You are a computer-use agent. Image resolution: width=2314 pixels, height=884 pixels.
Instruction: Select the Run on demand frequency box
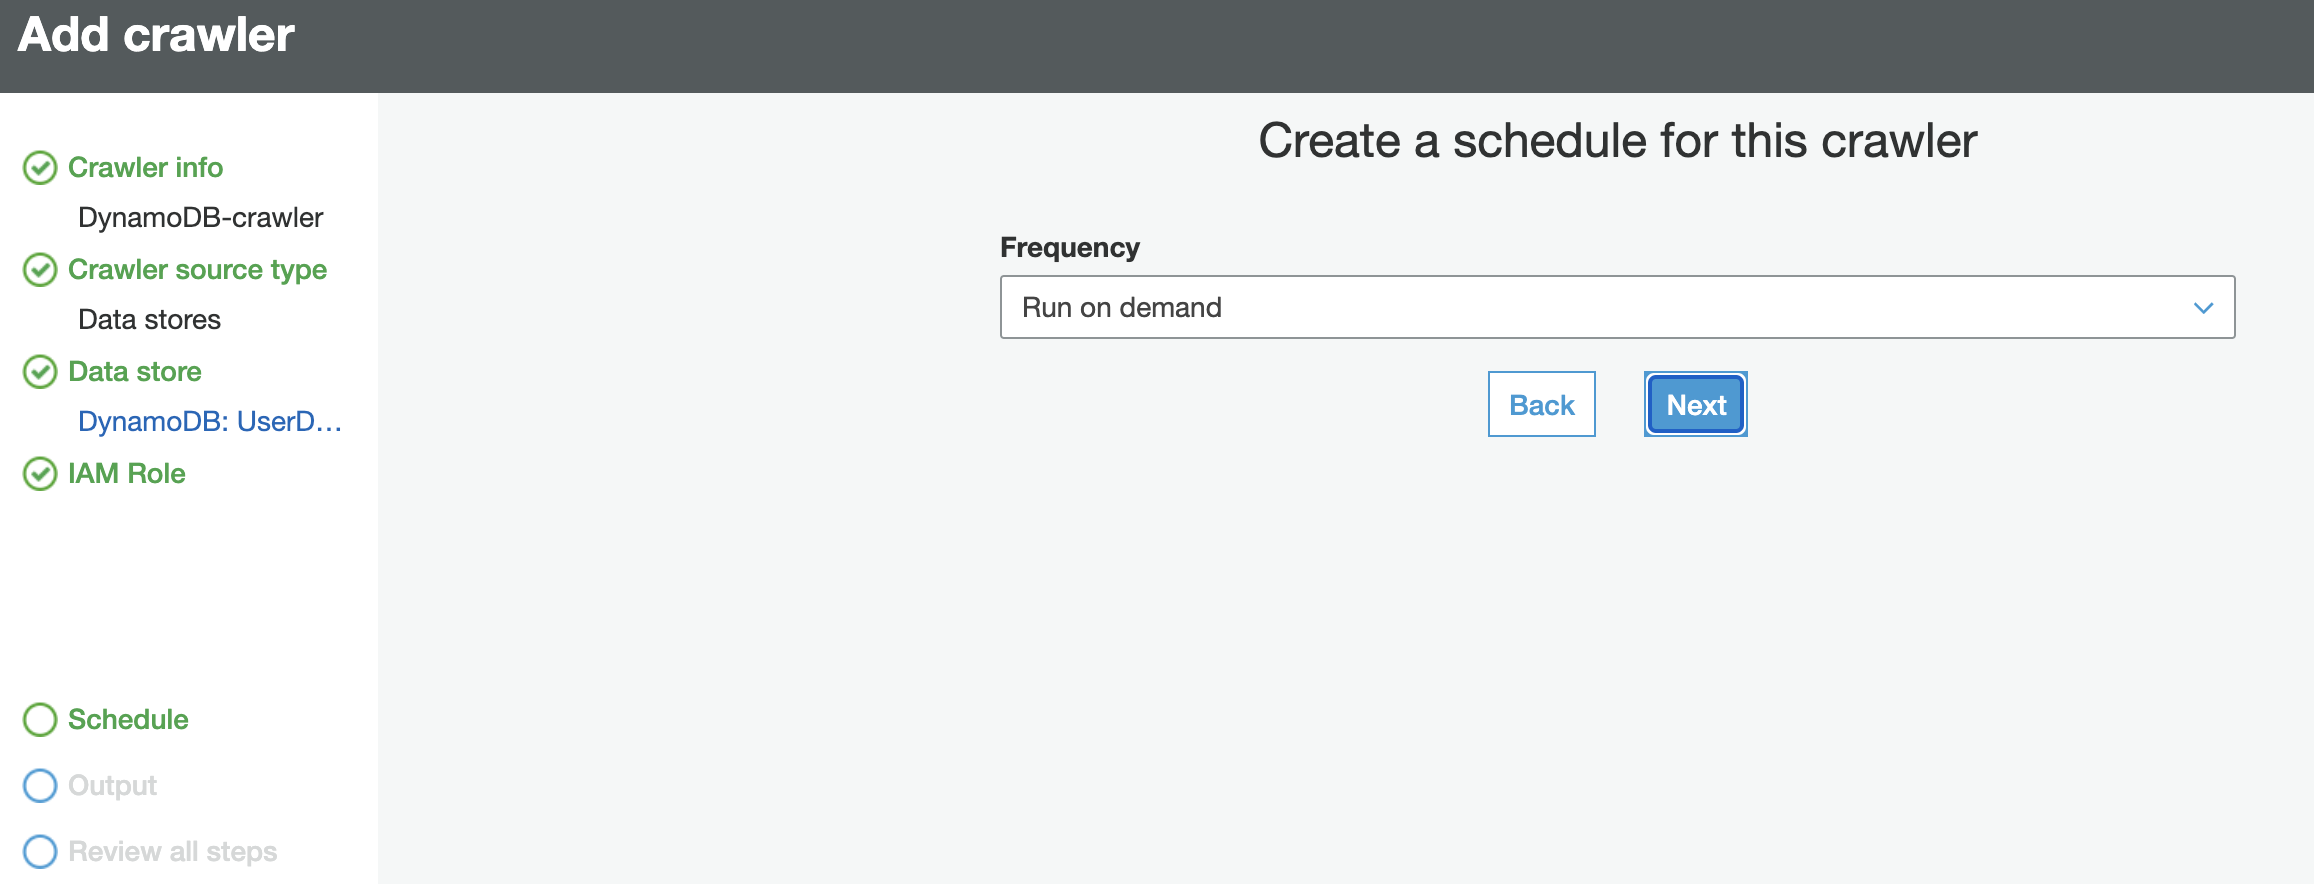point(1617,307)
